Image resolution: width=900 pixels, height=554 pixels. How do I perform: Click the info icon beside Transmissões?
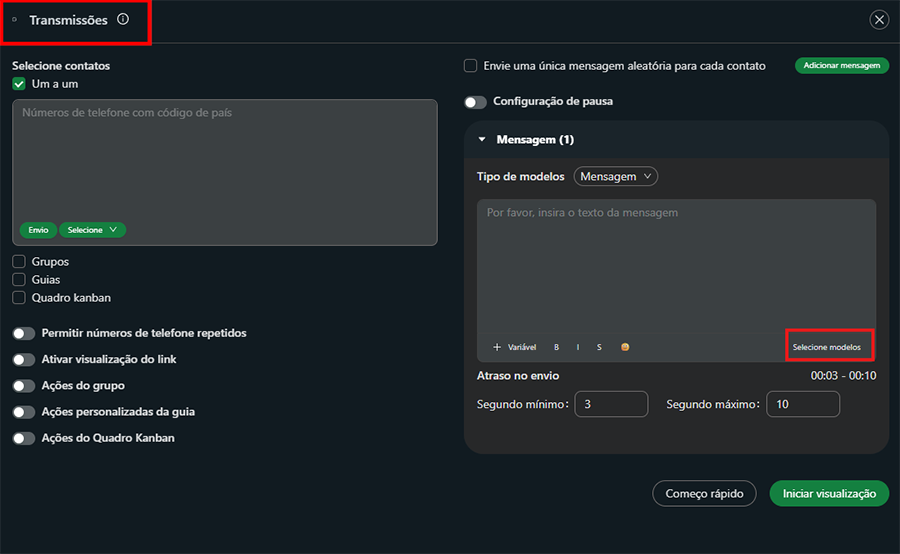pos(123,19)
